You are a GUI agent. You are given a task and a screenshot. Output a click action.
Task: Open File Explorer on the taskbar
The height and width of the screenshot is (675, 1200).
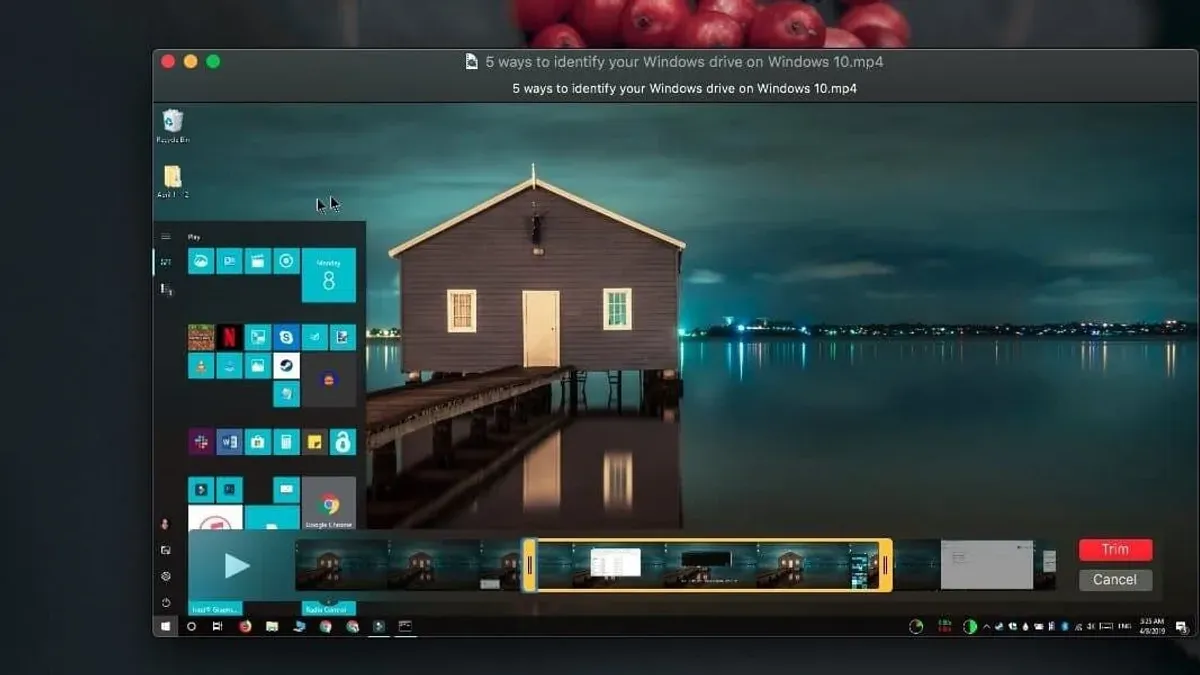272,627
